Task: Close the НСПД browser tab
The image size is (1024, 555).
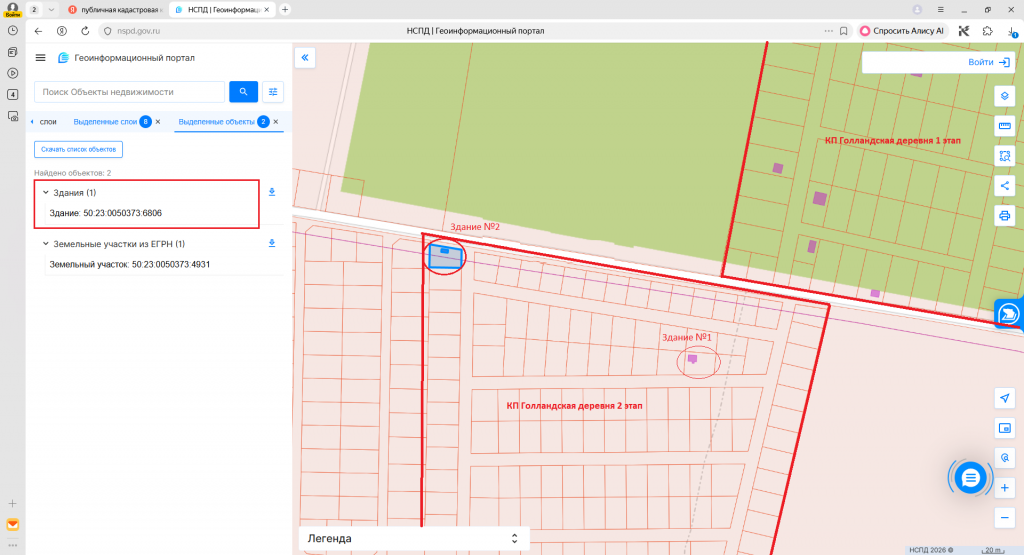Action: coord(266,10)
